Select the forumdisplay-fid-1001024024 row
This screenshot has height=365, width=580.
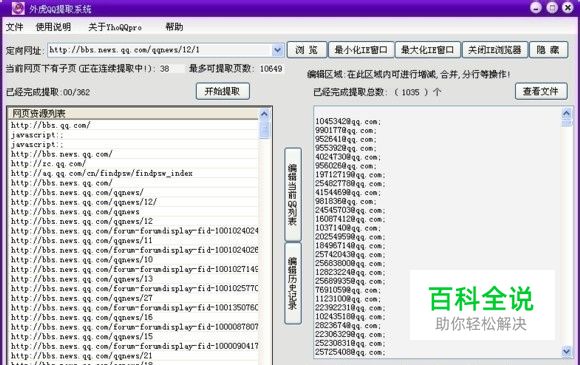tap(133, 231)
